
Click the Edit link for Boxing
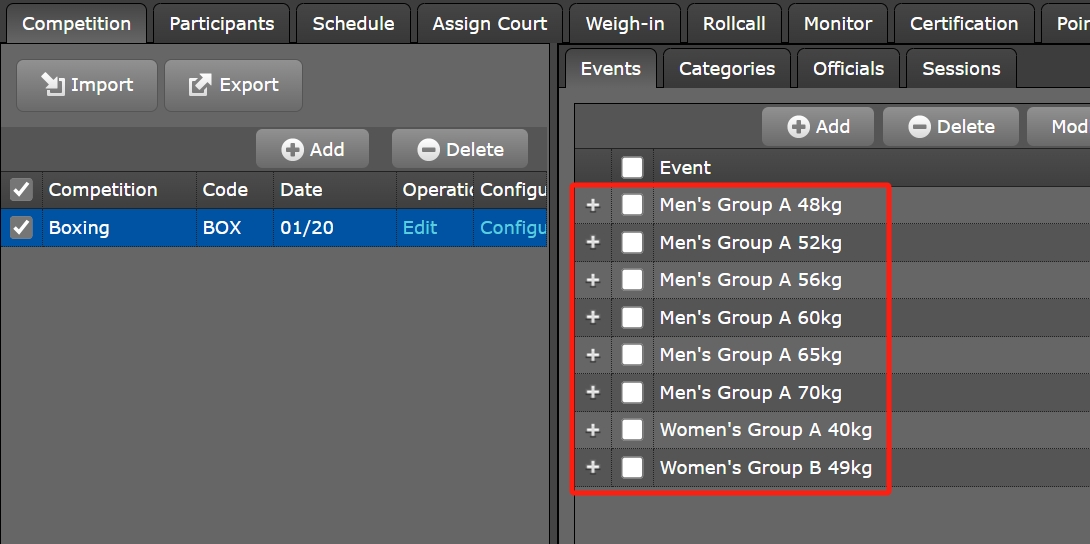coord(420,228)
